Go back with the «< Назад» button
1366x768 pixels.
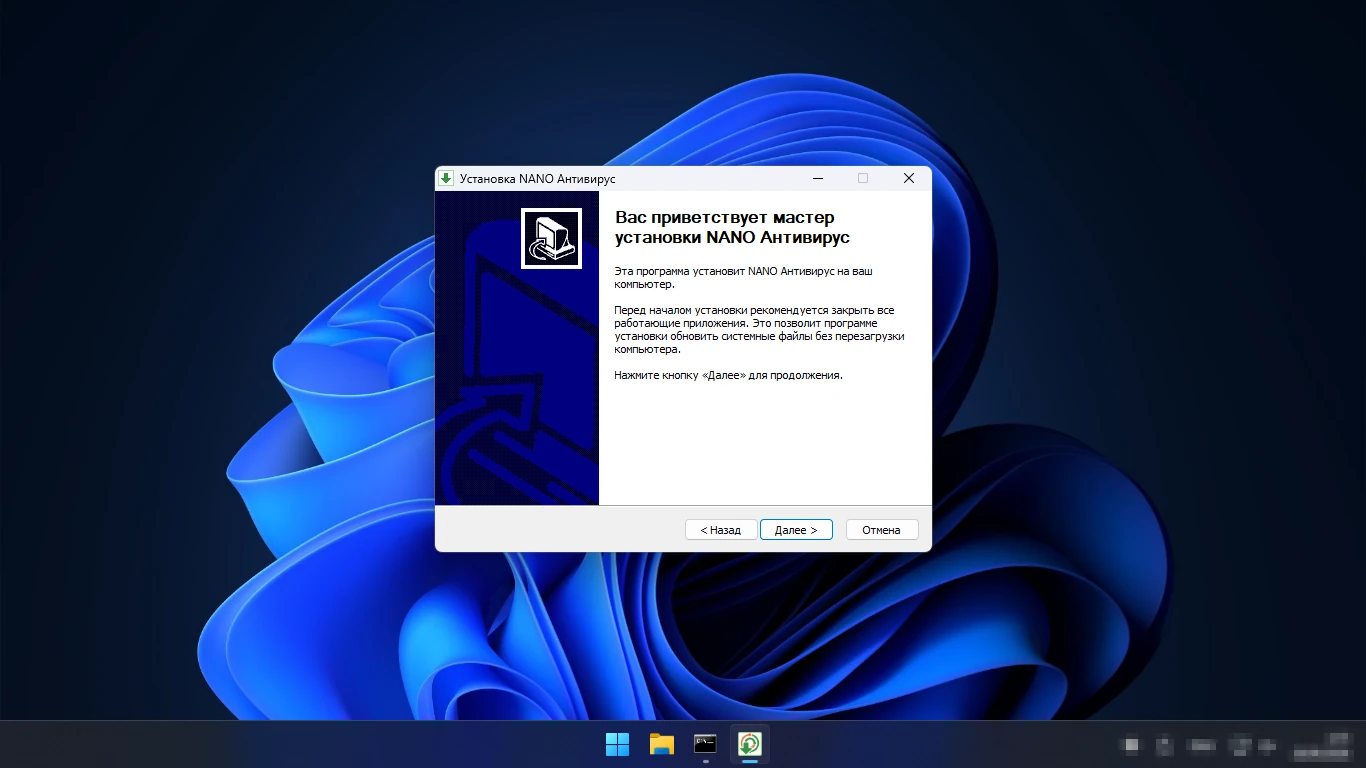pos(721,530)
